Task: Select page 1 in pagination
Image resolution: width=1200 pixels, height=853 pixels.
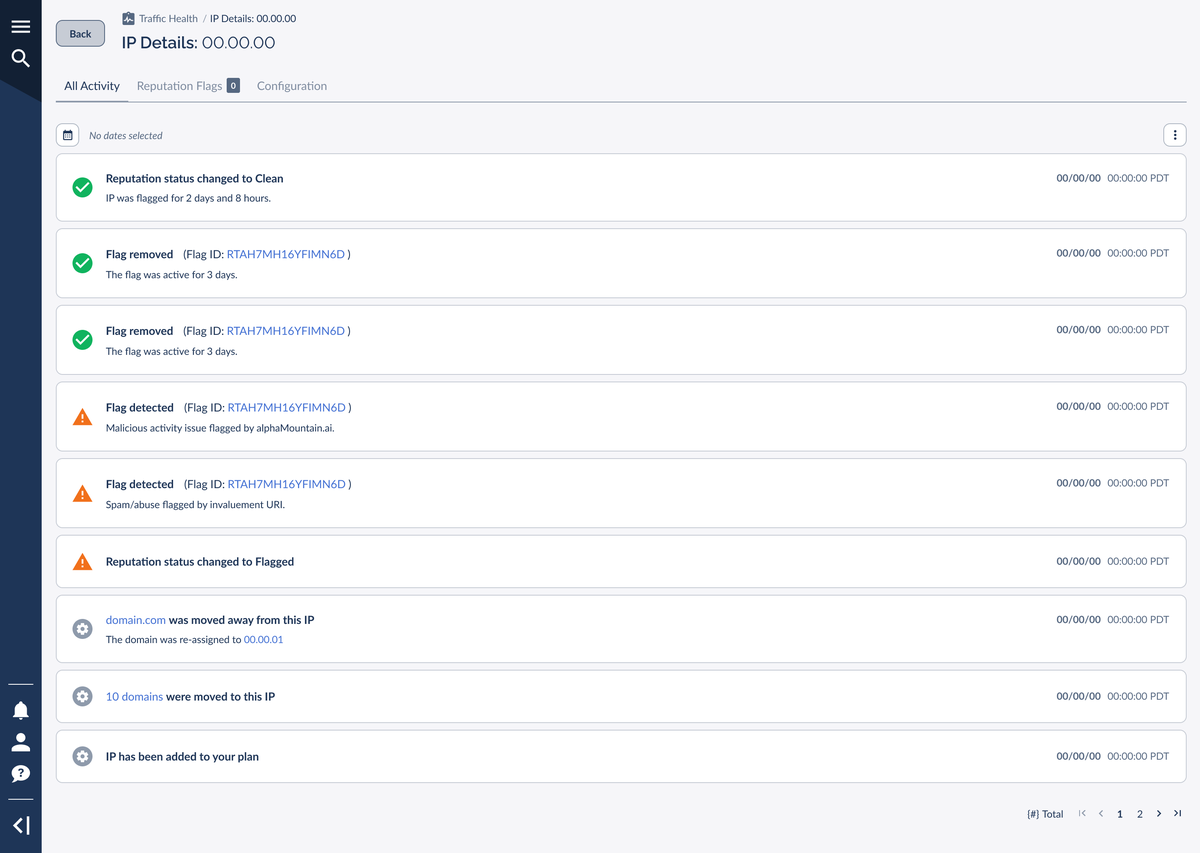Action: (1120, 815)
